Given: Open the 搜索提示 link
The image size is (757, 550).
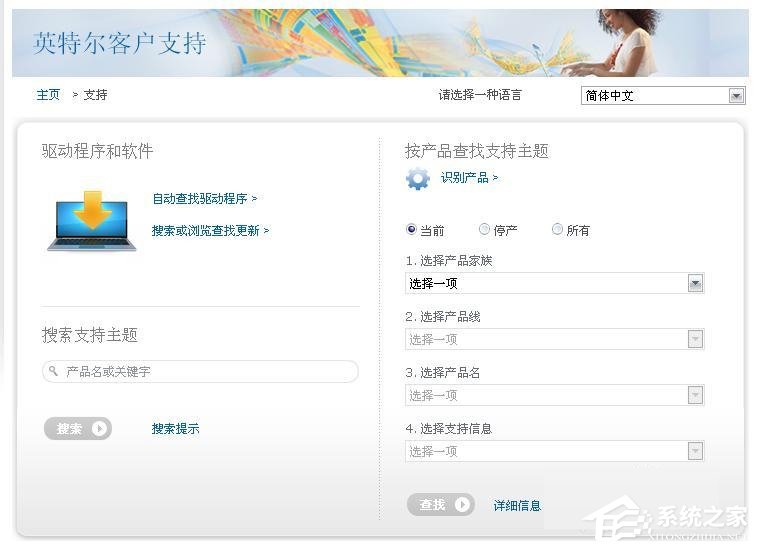Looking at the screenshot, I should tap(175, 428).
